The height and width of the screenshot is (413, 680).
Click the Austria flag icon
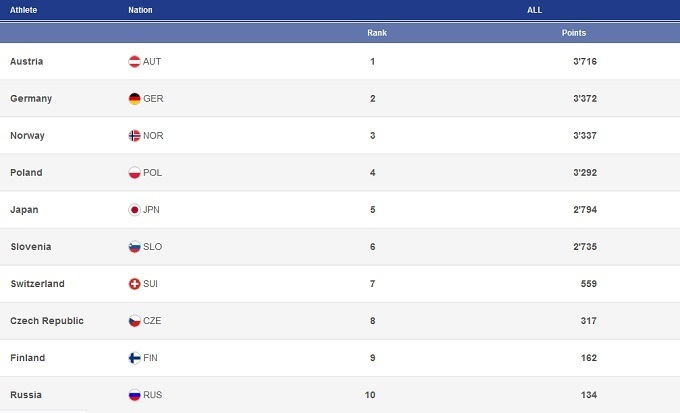134,62
